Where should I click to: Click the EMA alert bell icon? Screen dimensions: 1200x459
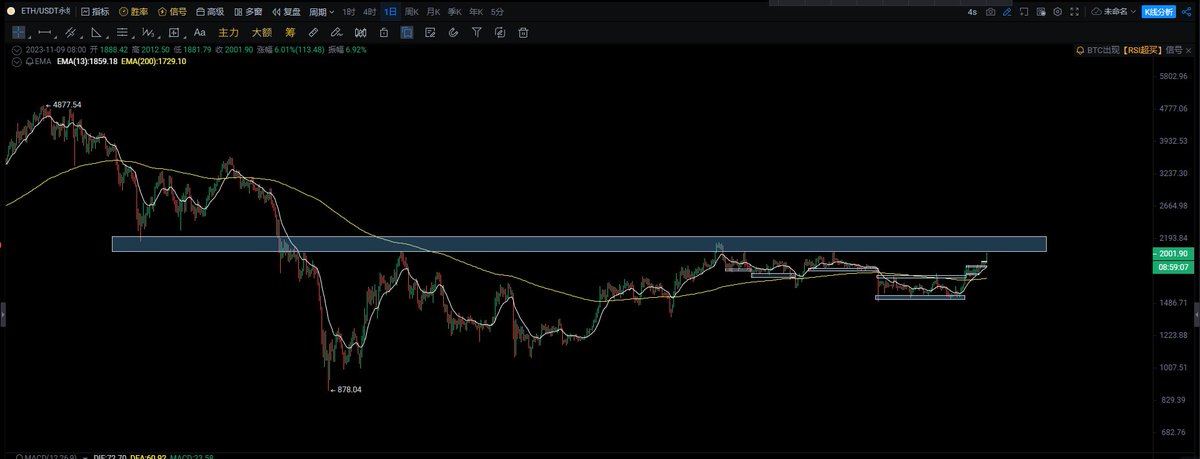[x=30, y=61]
